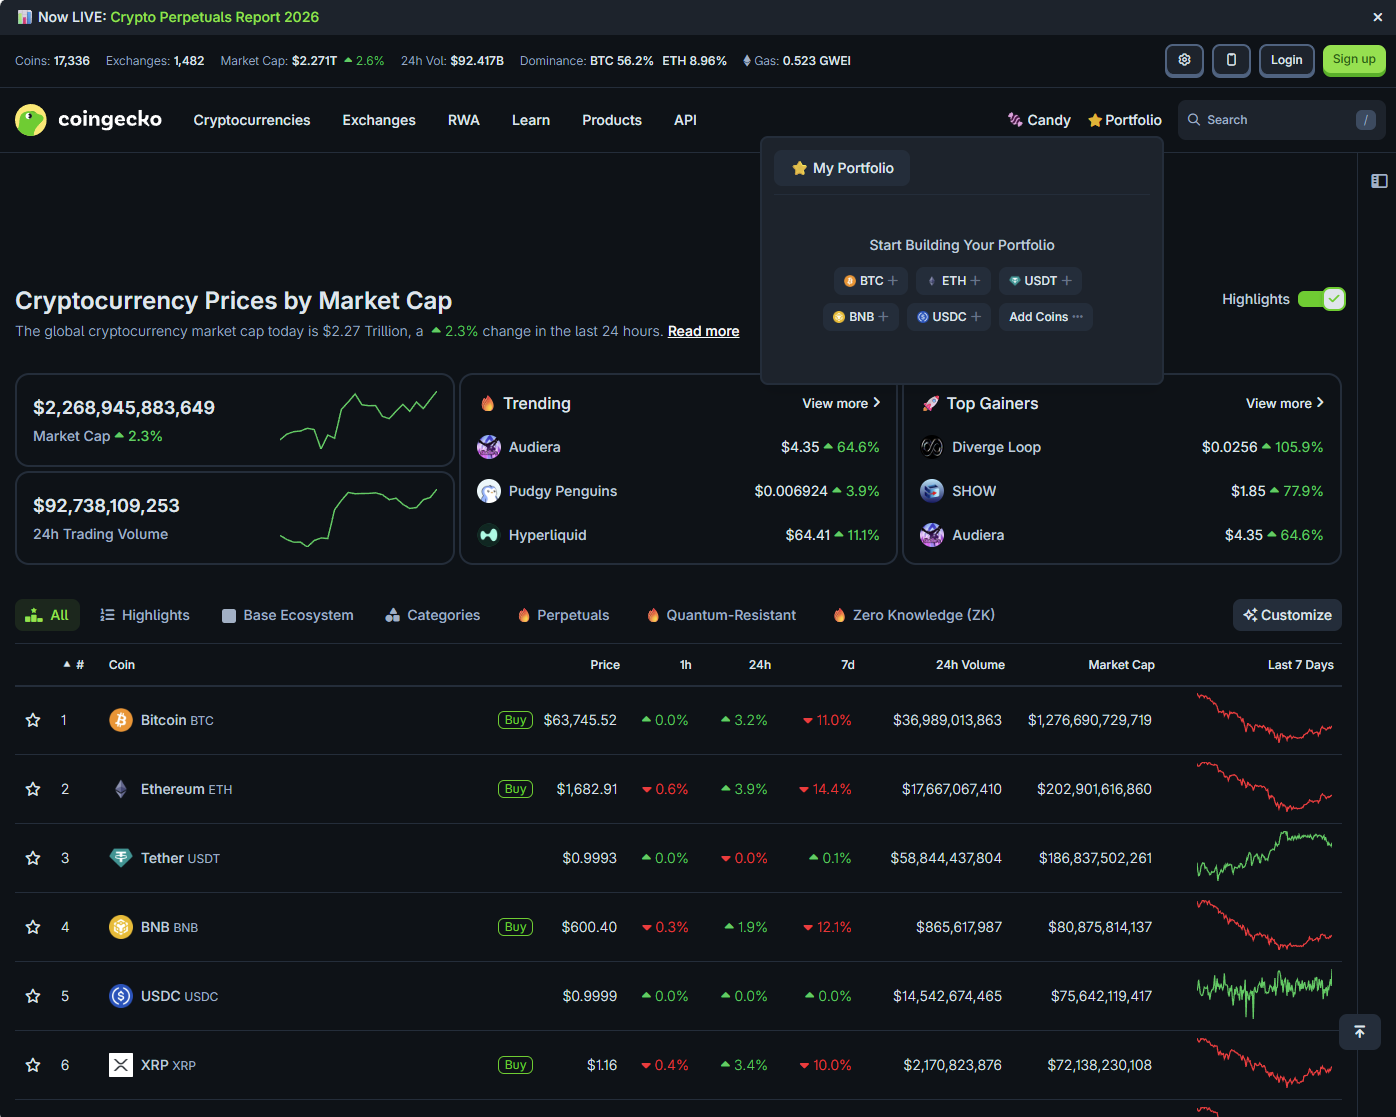Click the XRP coin icon

[x=121, y=1065]
